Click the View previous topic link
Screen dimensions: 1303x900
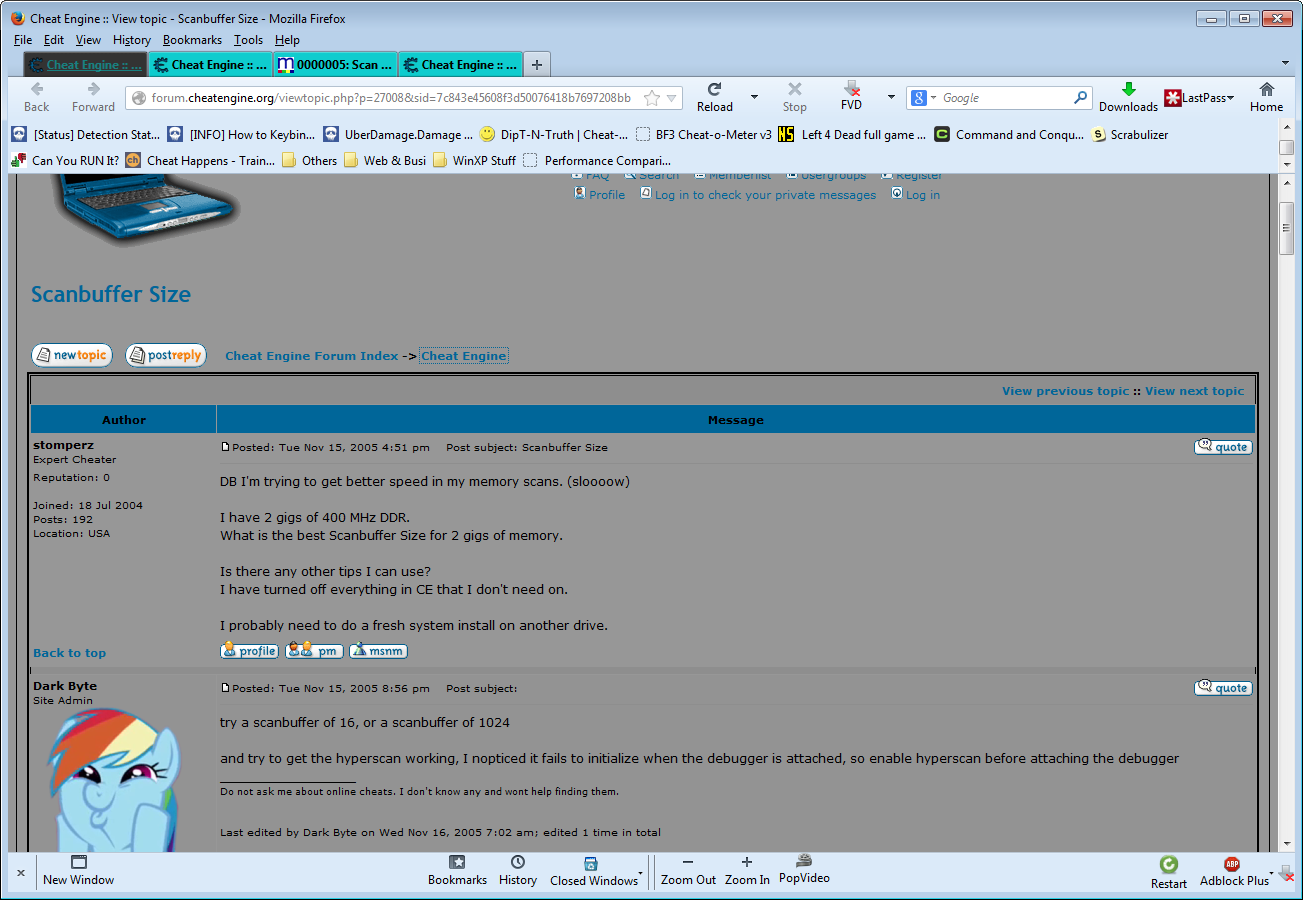coord(1065,391)
